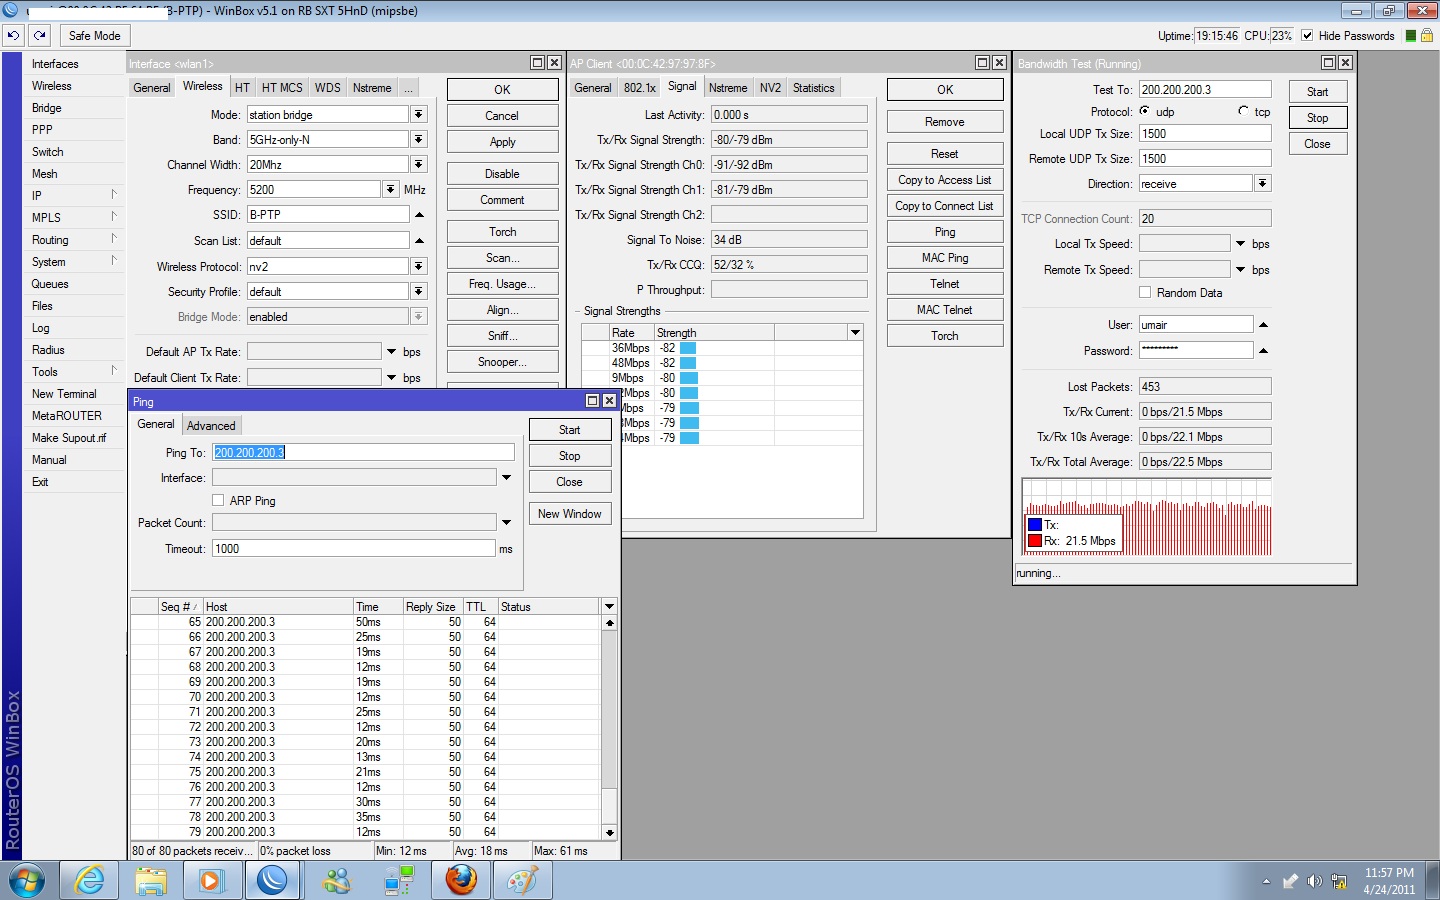Screen dimensions: 1440x900
Task: Click the blue Tx legend swatch
Action: 1035,525
